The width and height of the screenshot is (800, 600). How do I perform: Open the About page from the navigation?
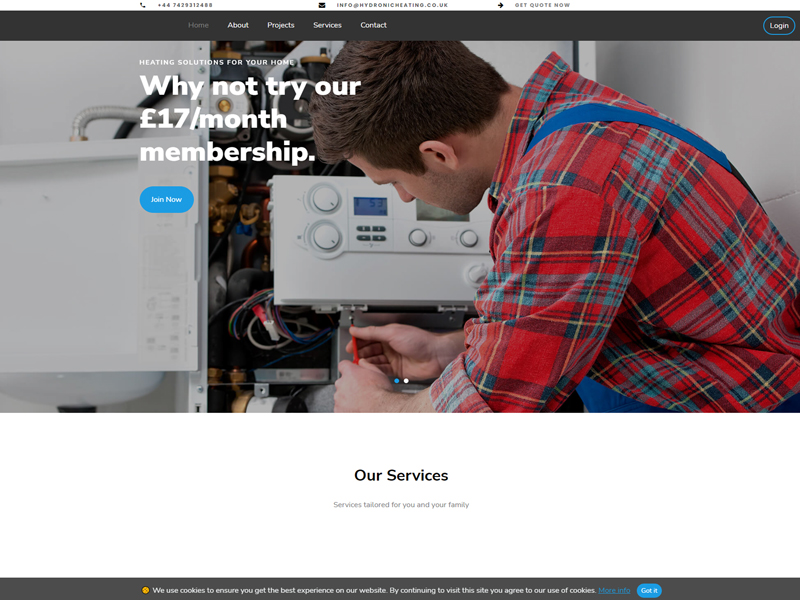pyautogui.click(x=238, y=25)
